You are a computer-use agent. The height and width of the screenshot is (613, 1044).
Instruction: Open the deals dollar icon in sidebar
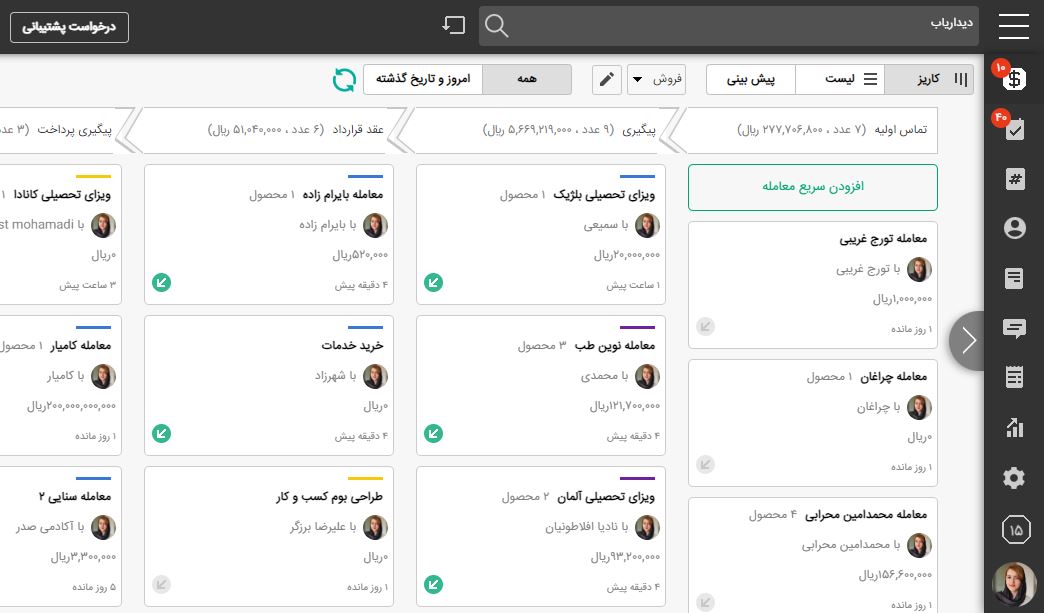click(1014, 79)
